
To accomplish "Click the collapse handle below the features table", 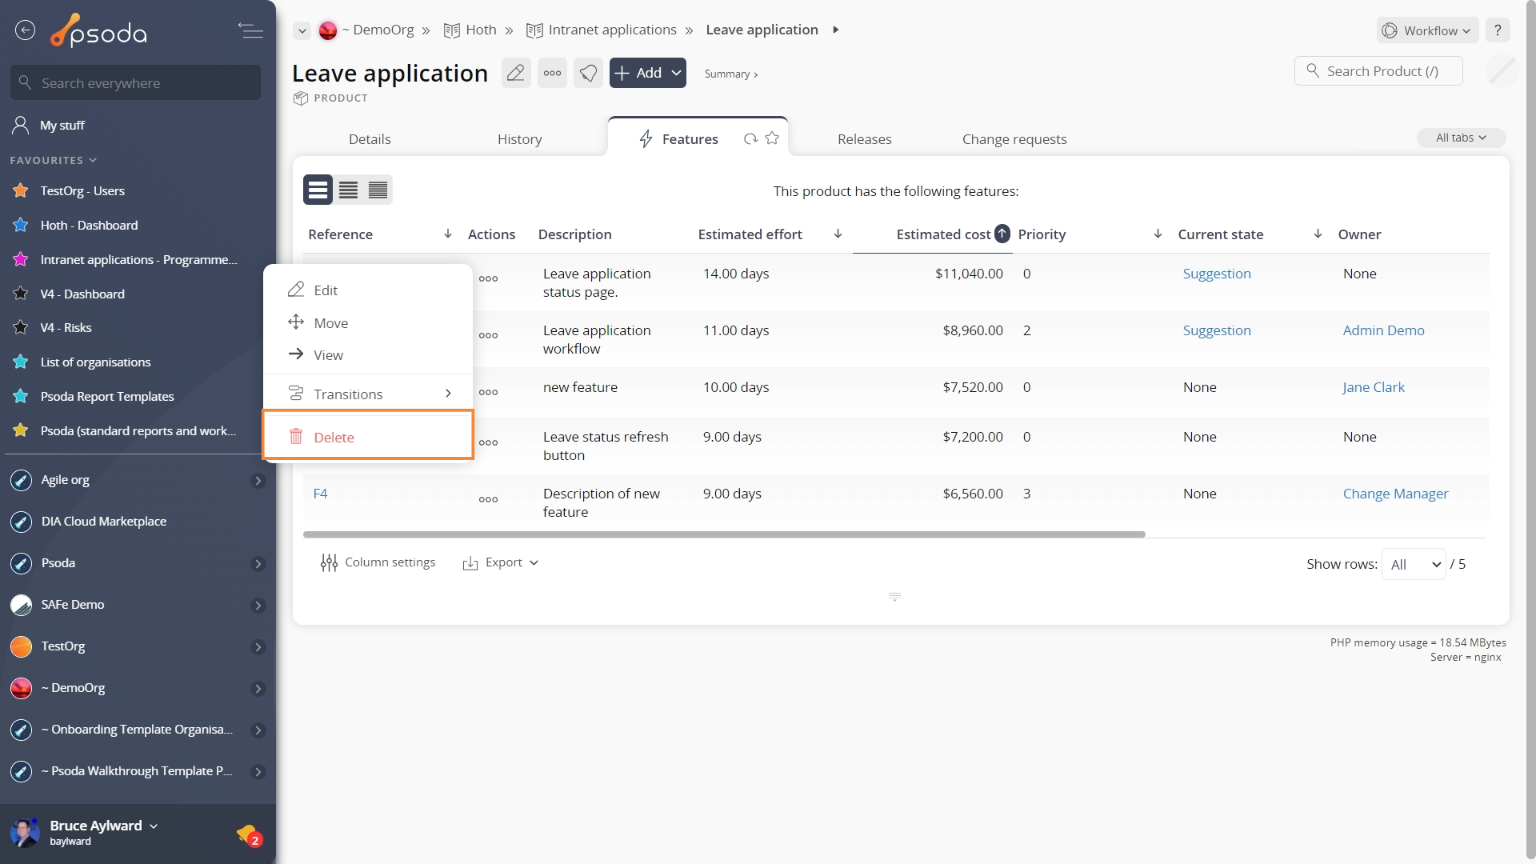I will point(895,597).
